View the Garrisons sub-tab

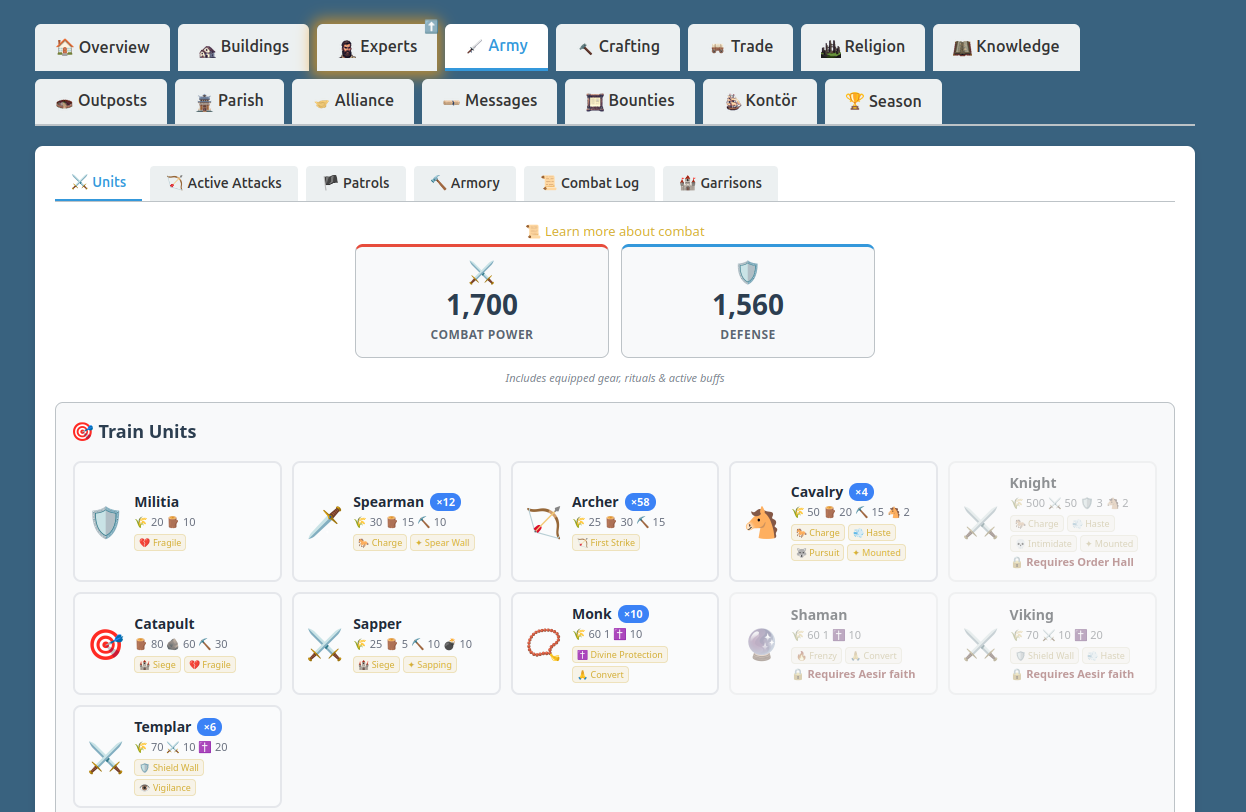[720, 183]
